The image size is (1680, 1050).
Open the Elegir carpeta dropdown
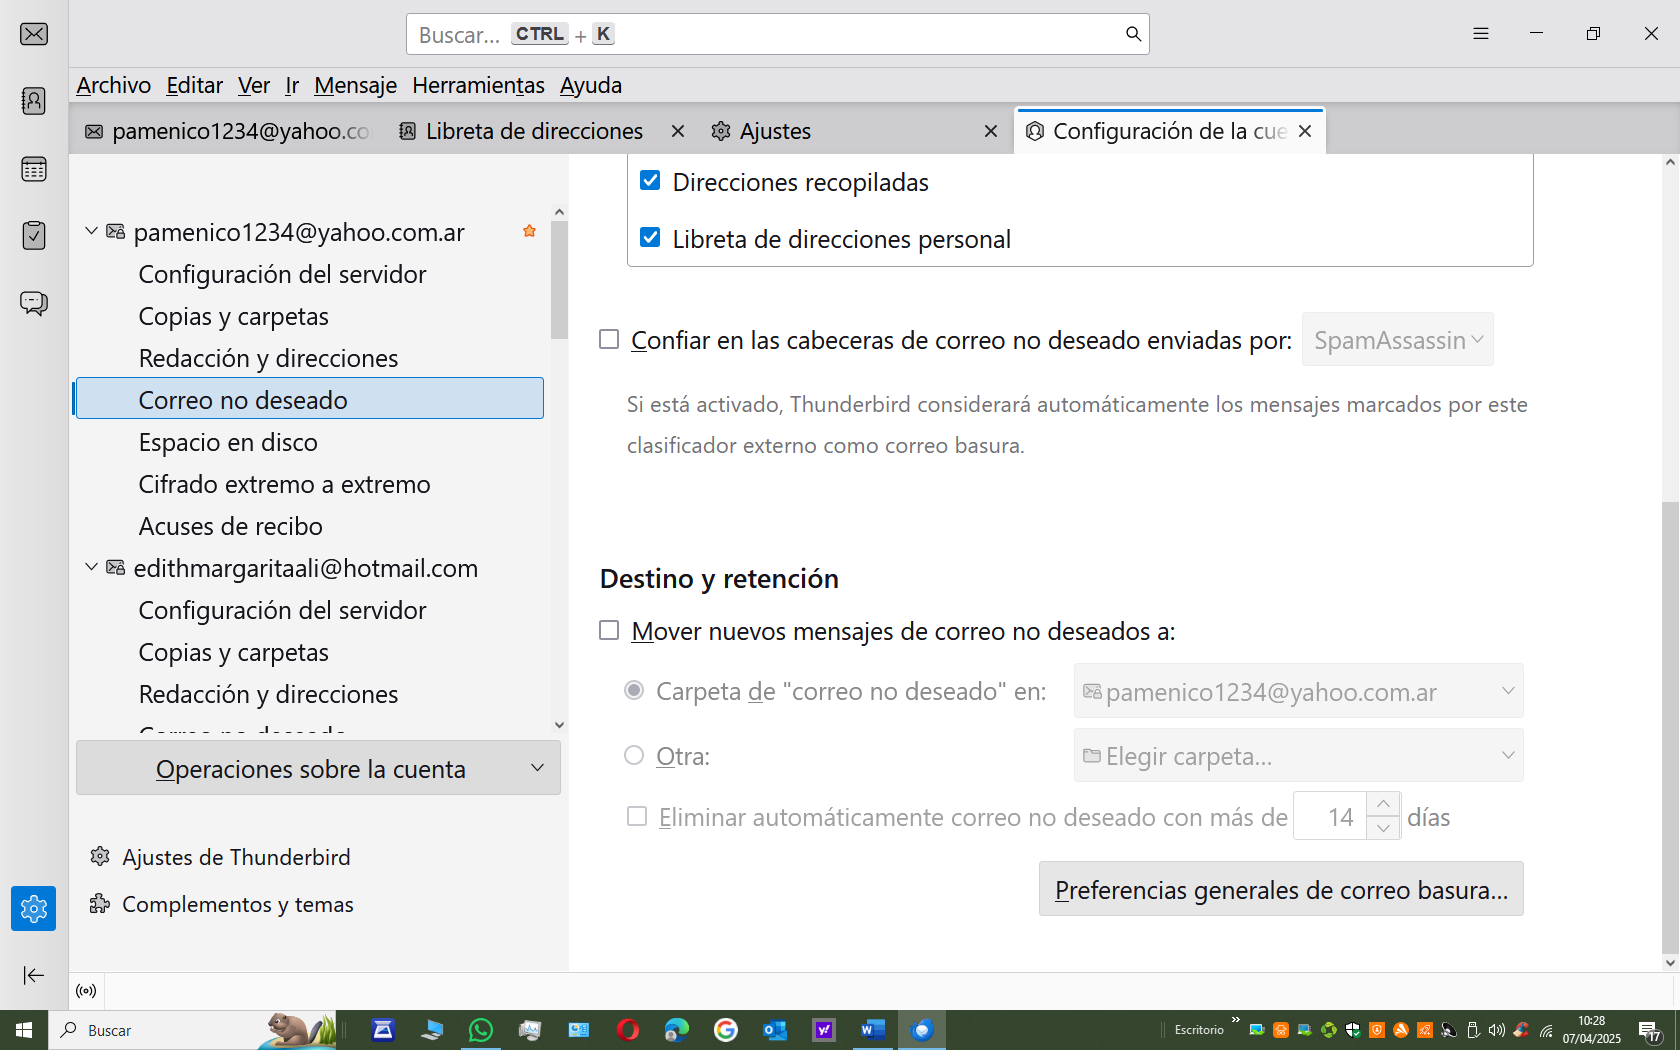[1298, 756]
